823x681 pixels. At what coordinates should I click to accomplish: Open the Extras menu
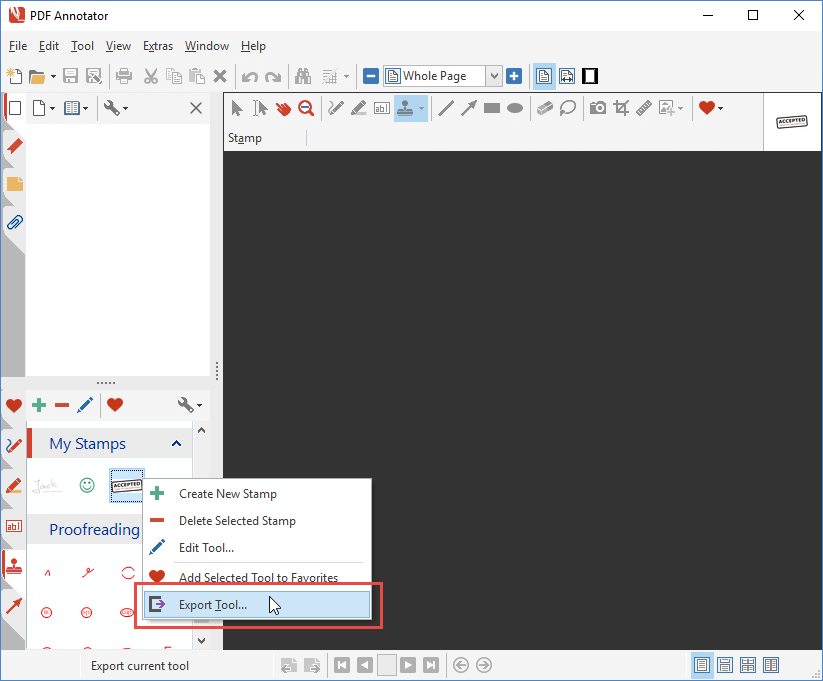pos(158,46)
